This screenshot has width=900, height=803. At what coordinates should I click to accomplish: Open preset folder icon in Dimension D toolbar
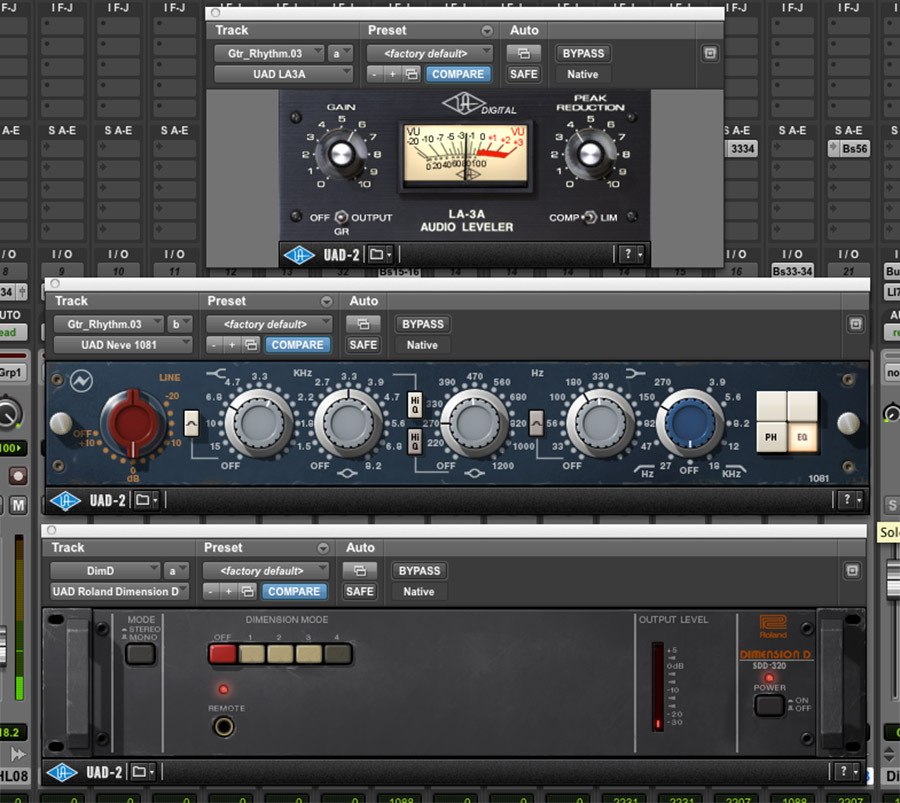(x=143, y=772)
